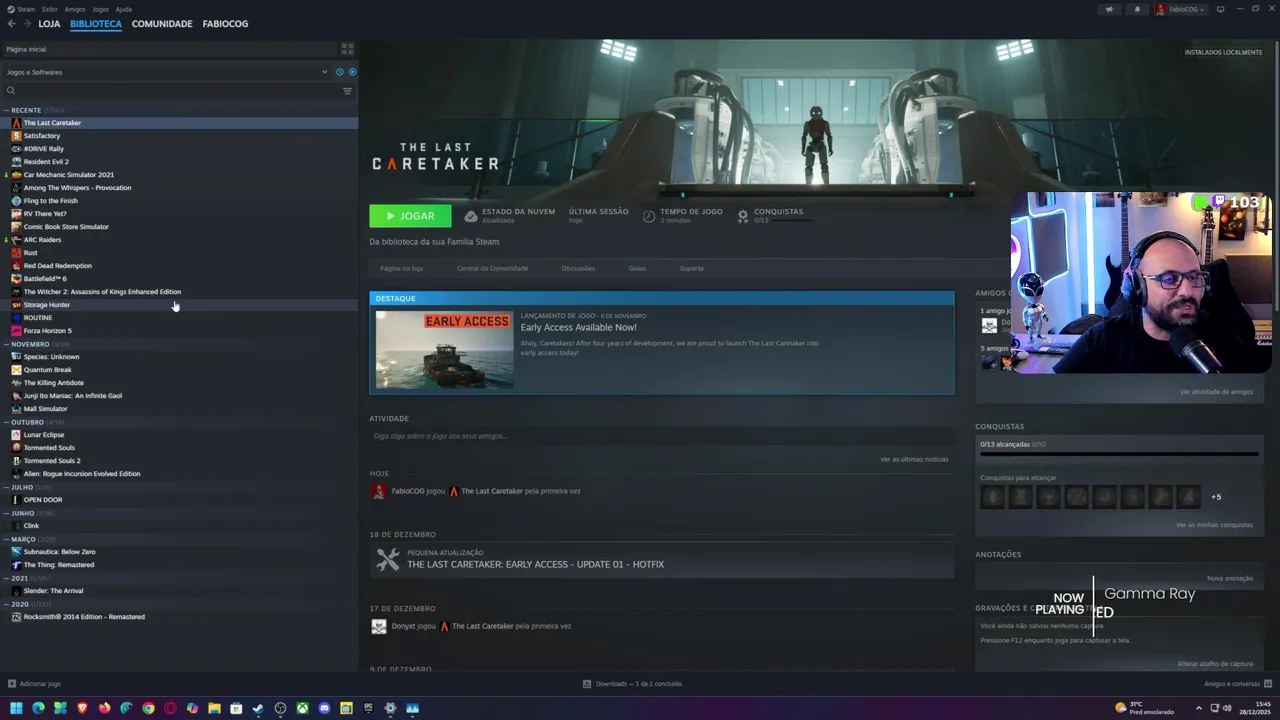Open the Update 01 Hotfix news entry
1280x720 pixels.
[661, 560]
